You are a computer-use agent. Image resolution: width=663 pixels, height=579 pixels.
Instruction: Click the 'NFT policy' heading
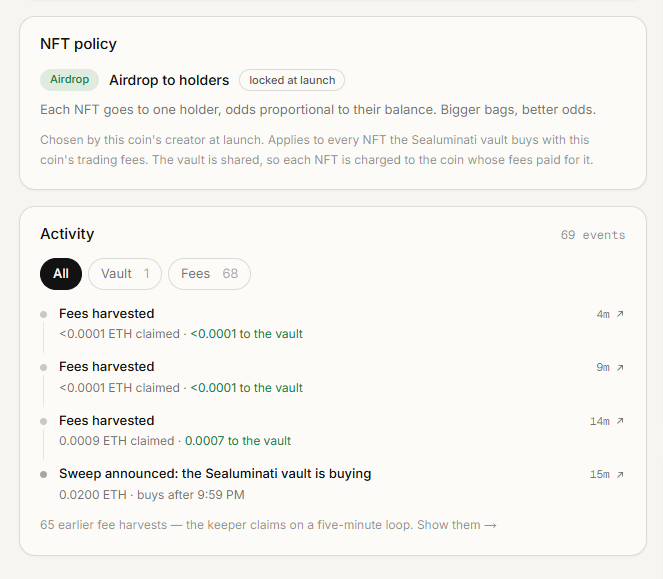pos(78,44)
